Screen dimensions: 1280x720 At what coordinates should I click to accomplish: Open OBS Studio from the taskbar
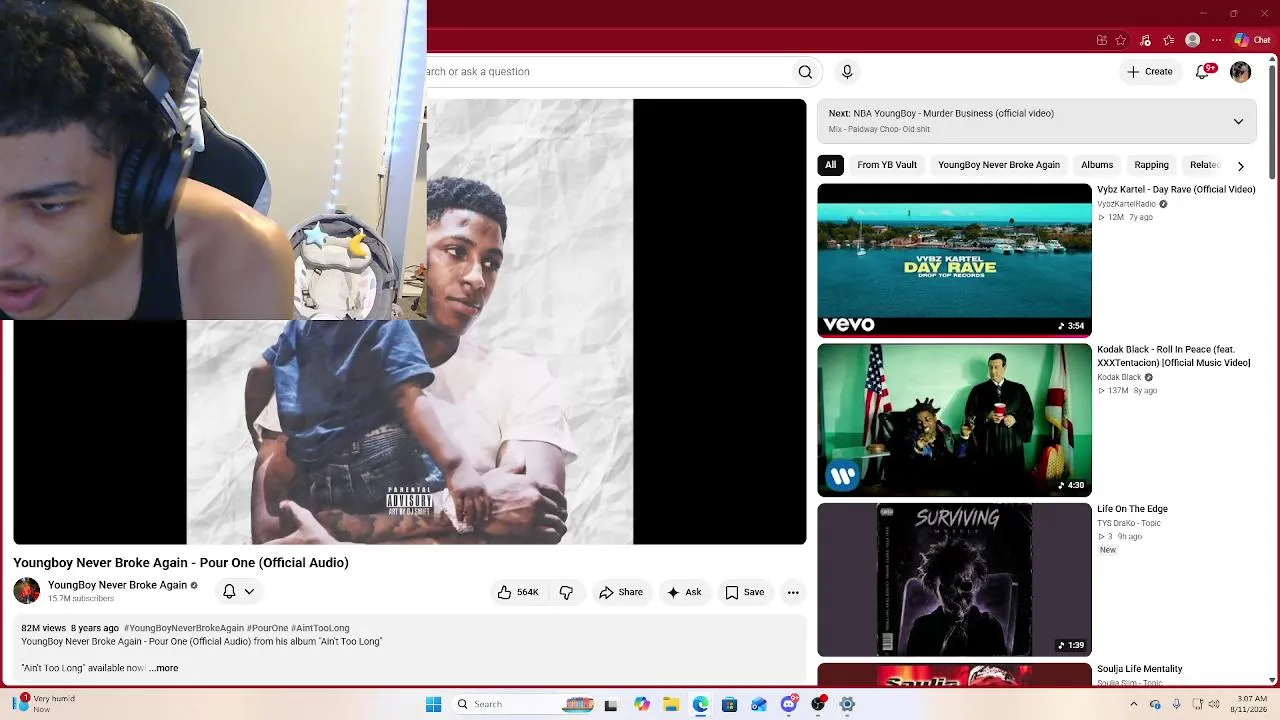[x=818, y=704]
